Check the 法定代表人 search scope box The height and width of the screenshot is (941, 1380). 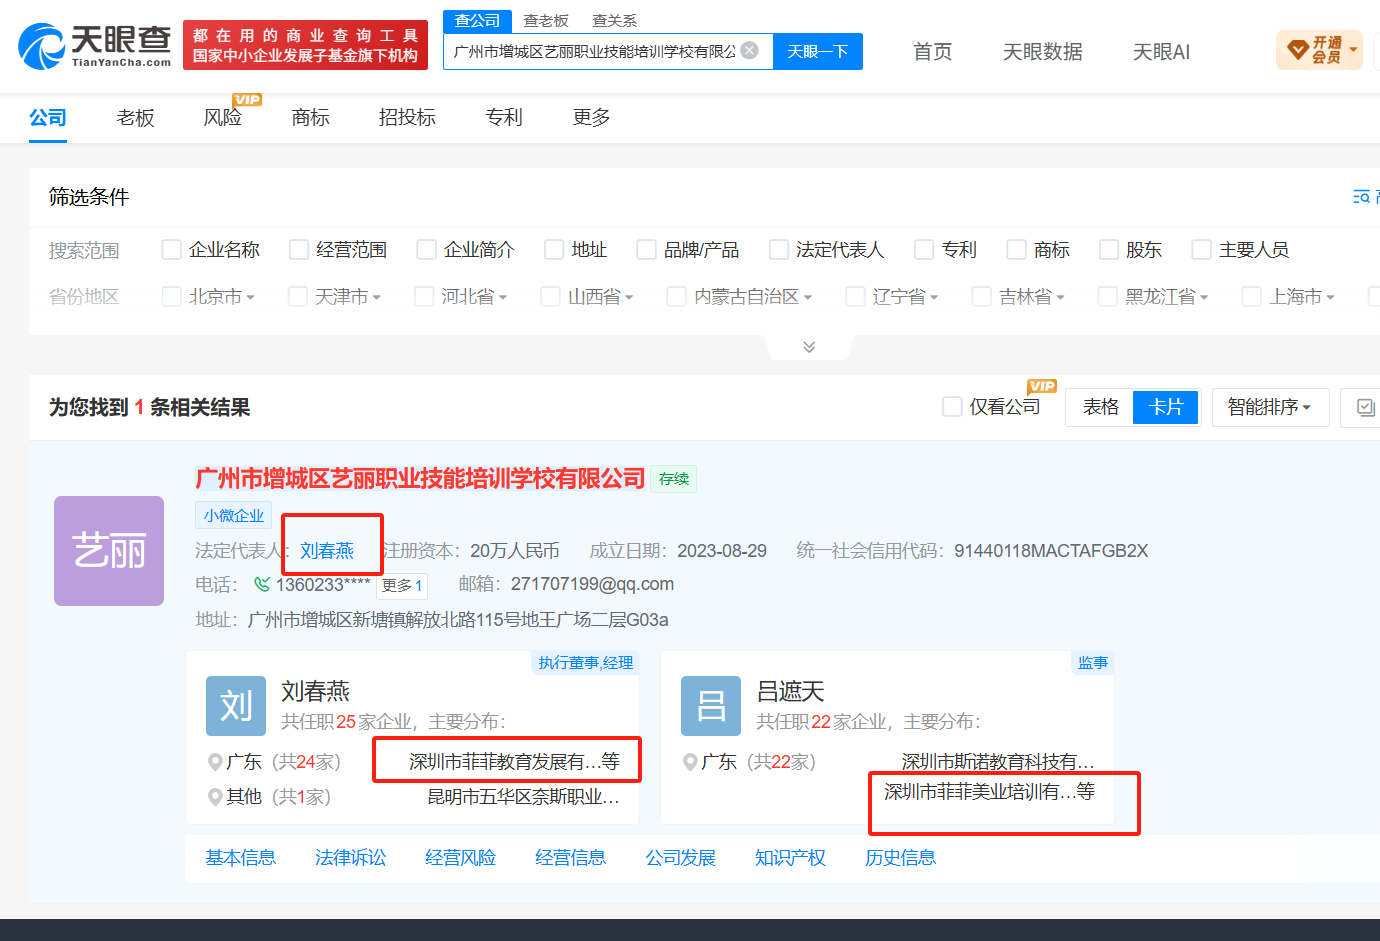[778, 249]
